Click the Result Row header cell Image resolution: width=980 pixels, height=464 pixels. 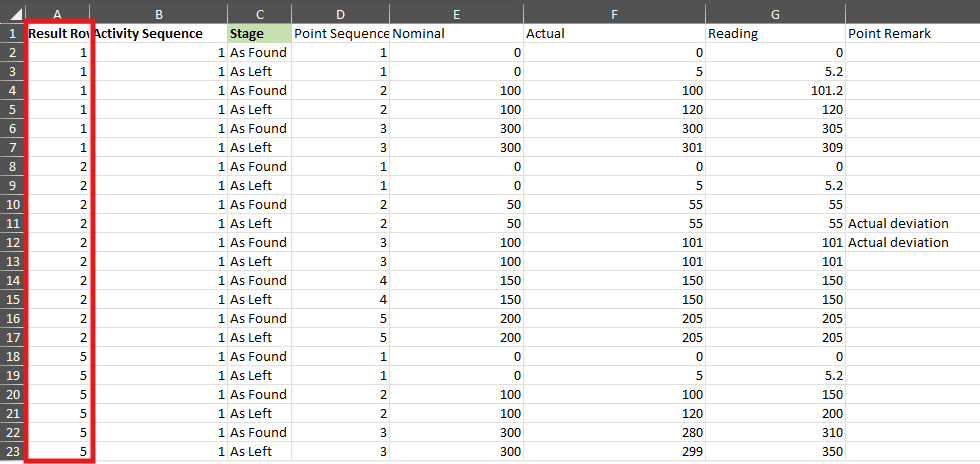60,34
